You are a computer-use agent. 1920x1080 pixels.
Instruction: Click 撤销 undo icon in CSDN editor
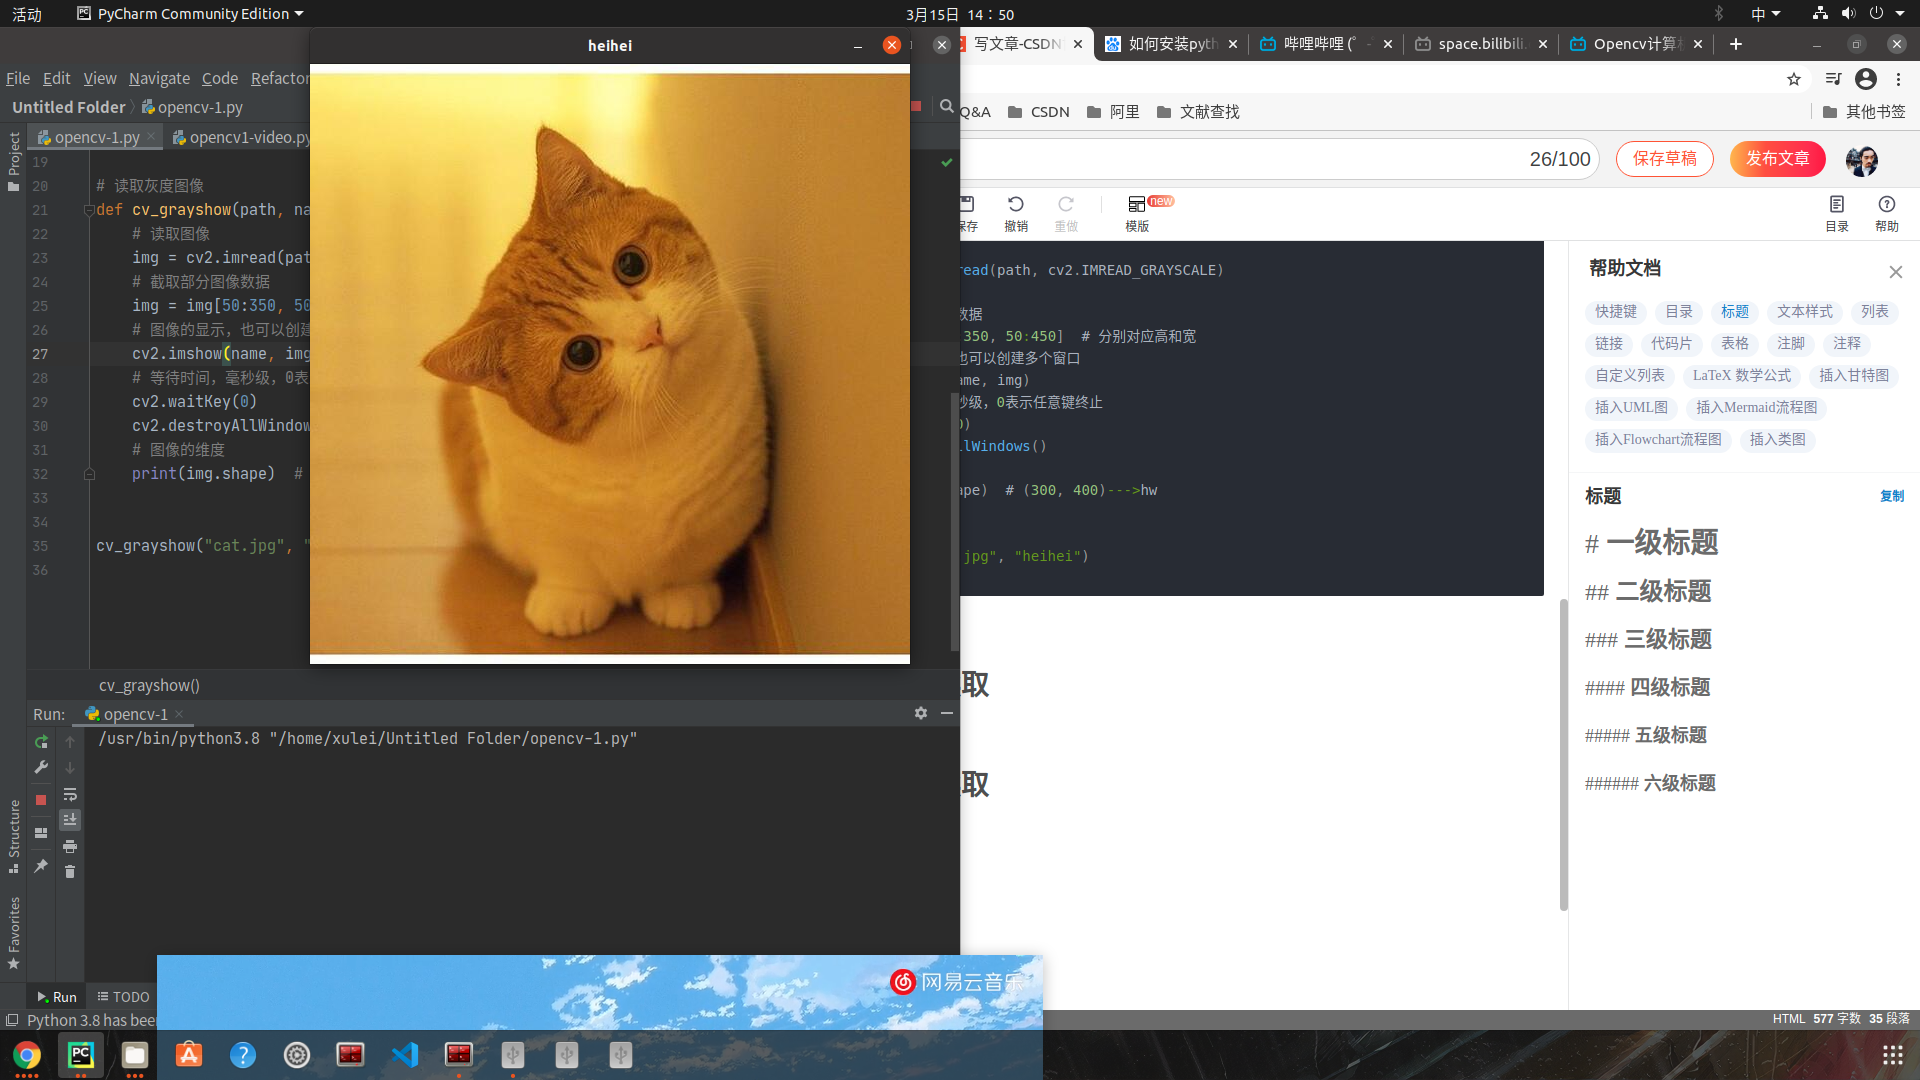1016,213
